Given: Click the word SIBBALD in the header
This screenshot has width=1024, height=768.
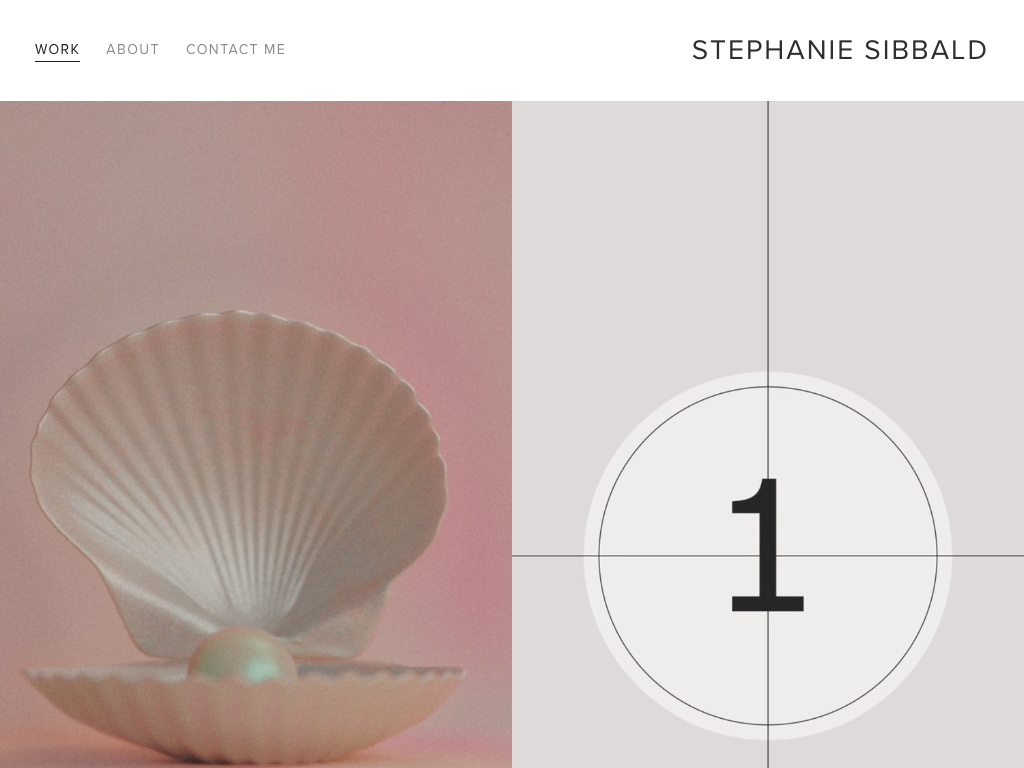Looking at the screenshot, I should [925, 50].
